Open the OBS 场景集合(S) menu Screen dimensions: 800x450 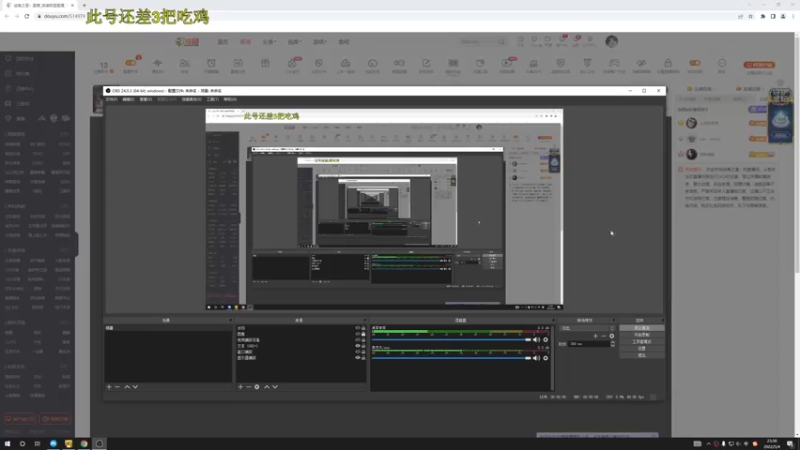pos(192,99)
